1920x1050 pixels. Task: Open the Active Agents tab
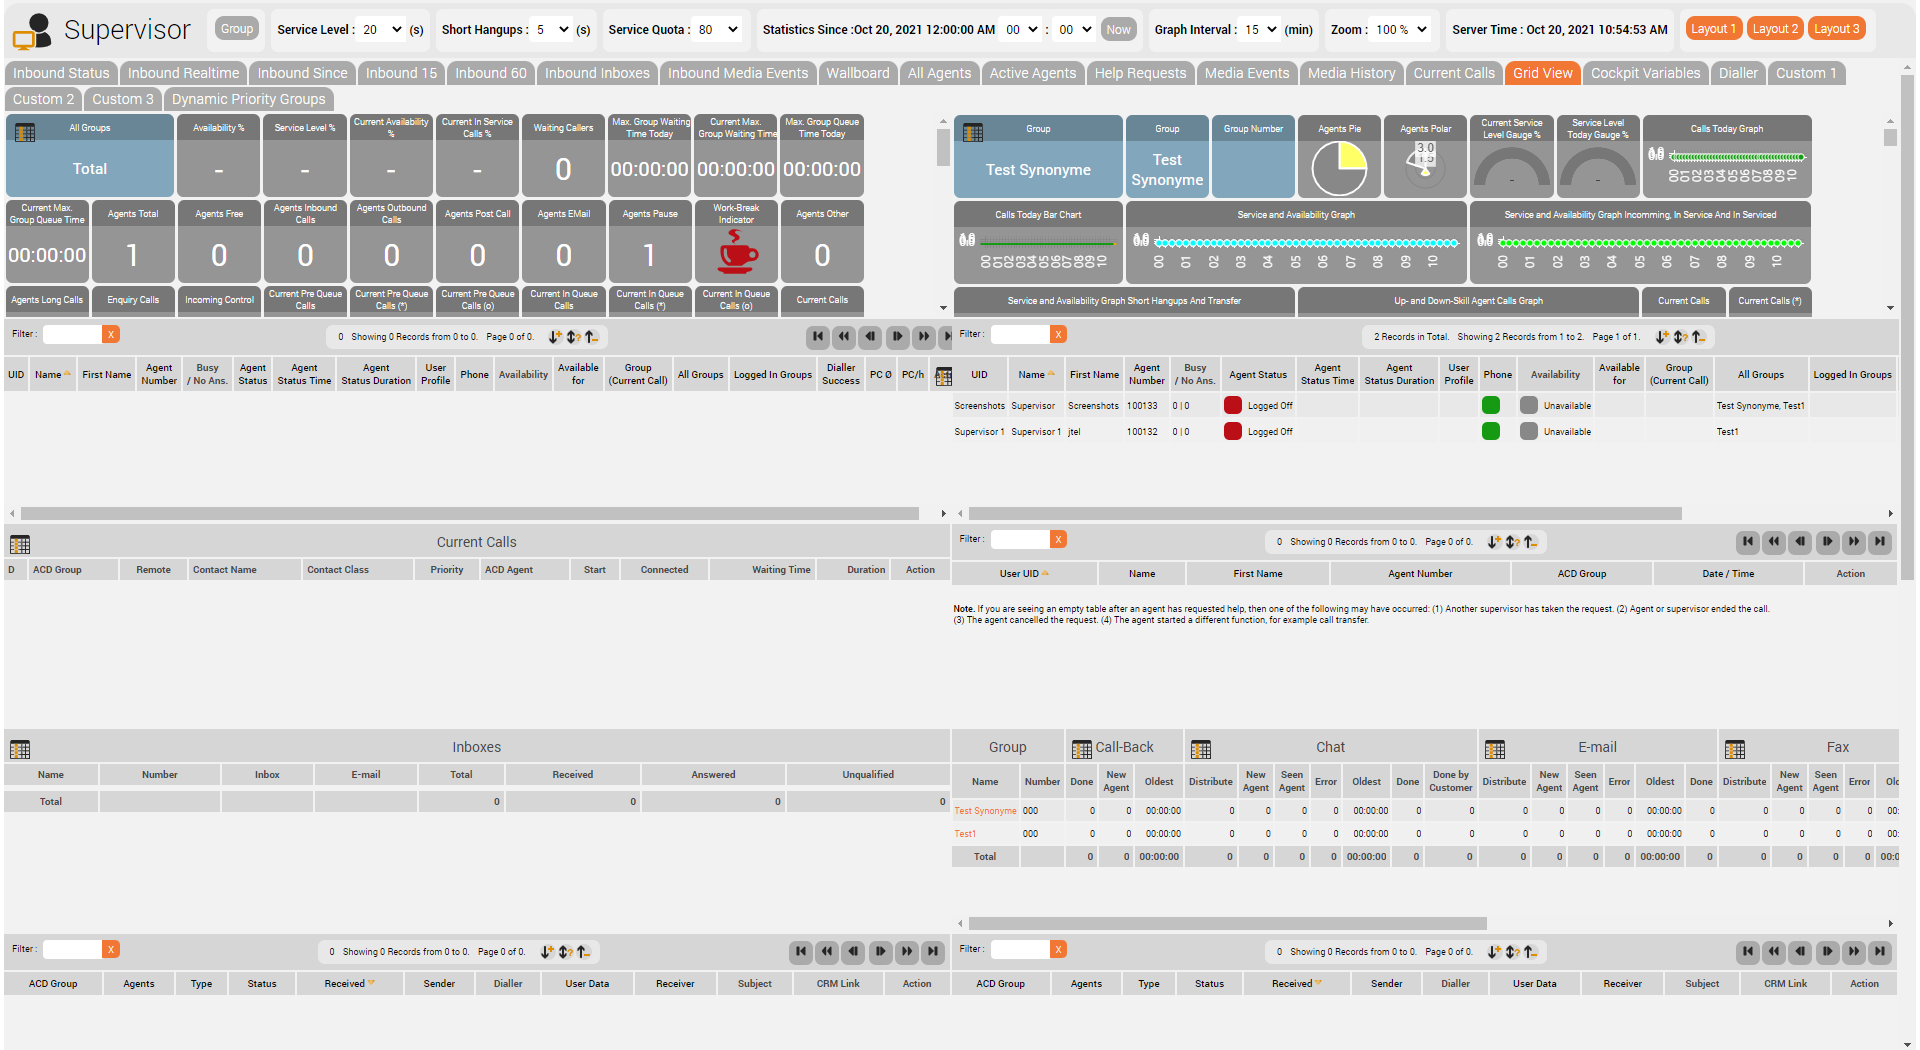tap(1033, 73)
